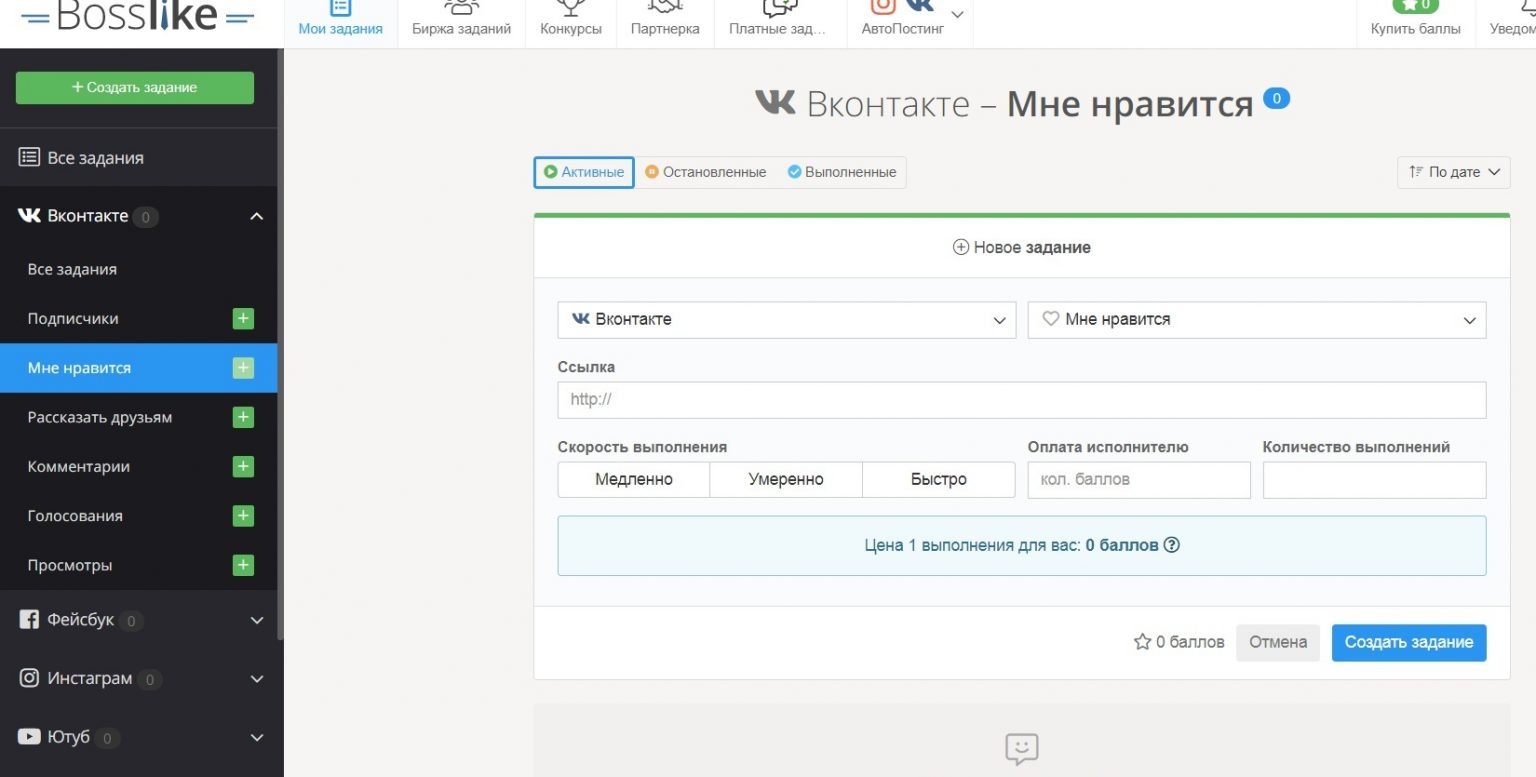Open the По дате sort dropdown

coord(1454,172)
